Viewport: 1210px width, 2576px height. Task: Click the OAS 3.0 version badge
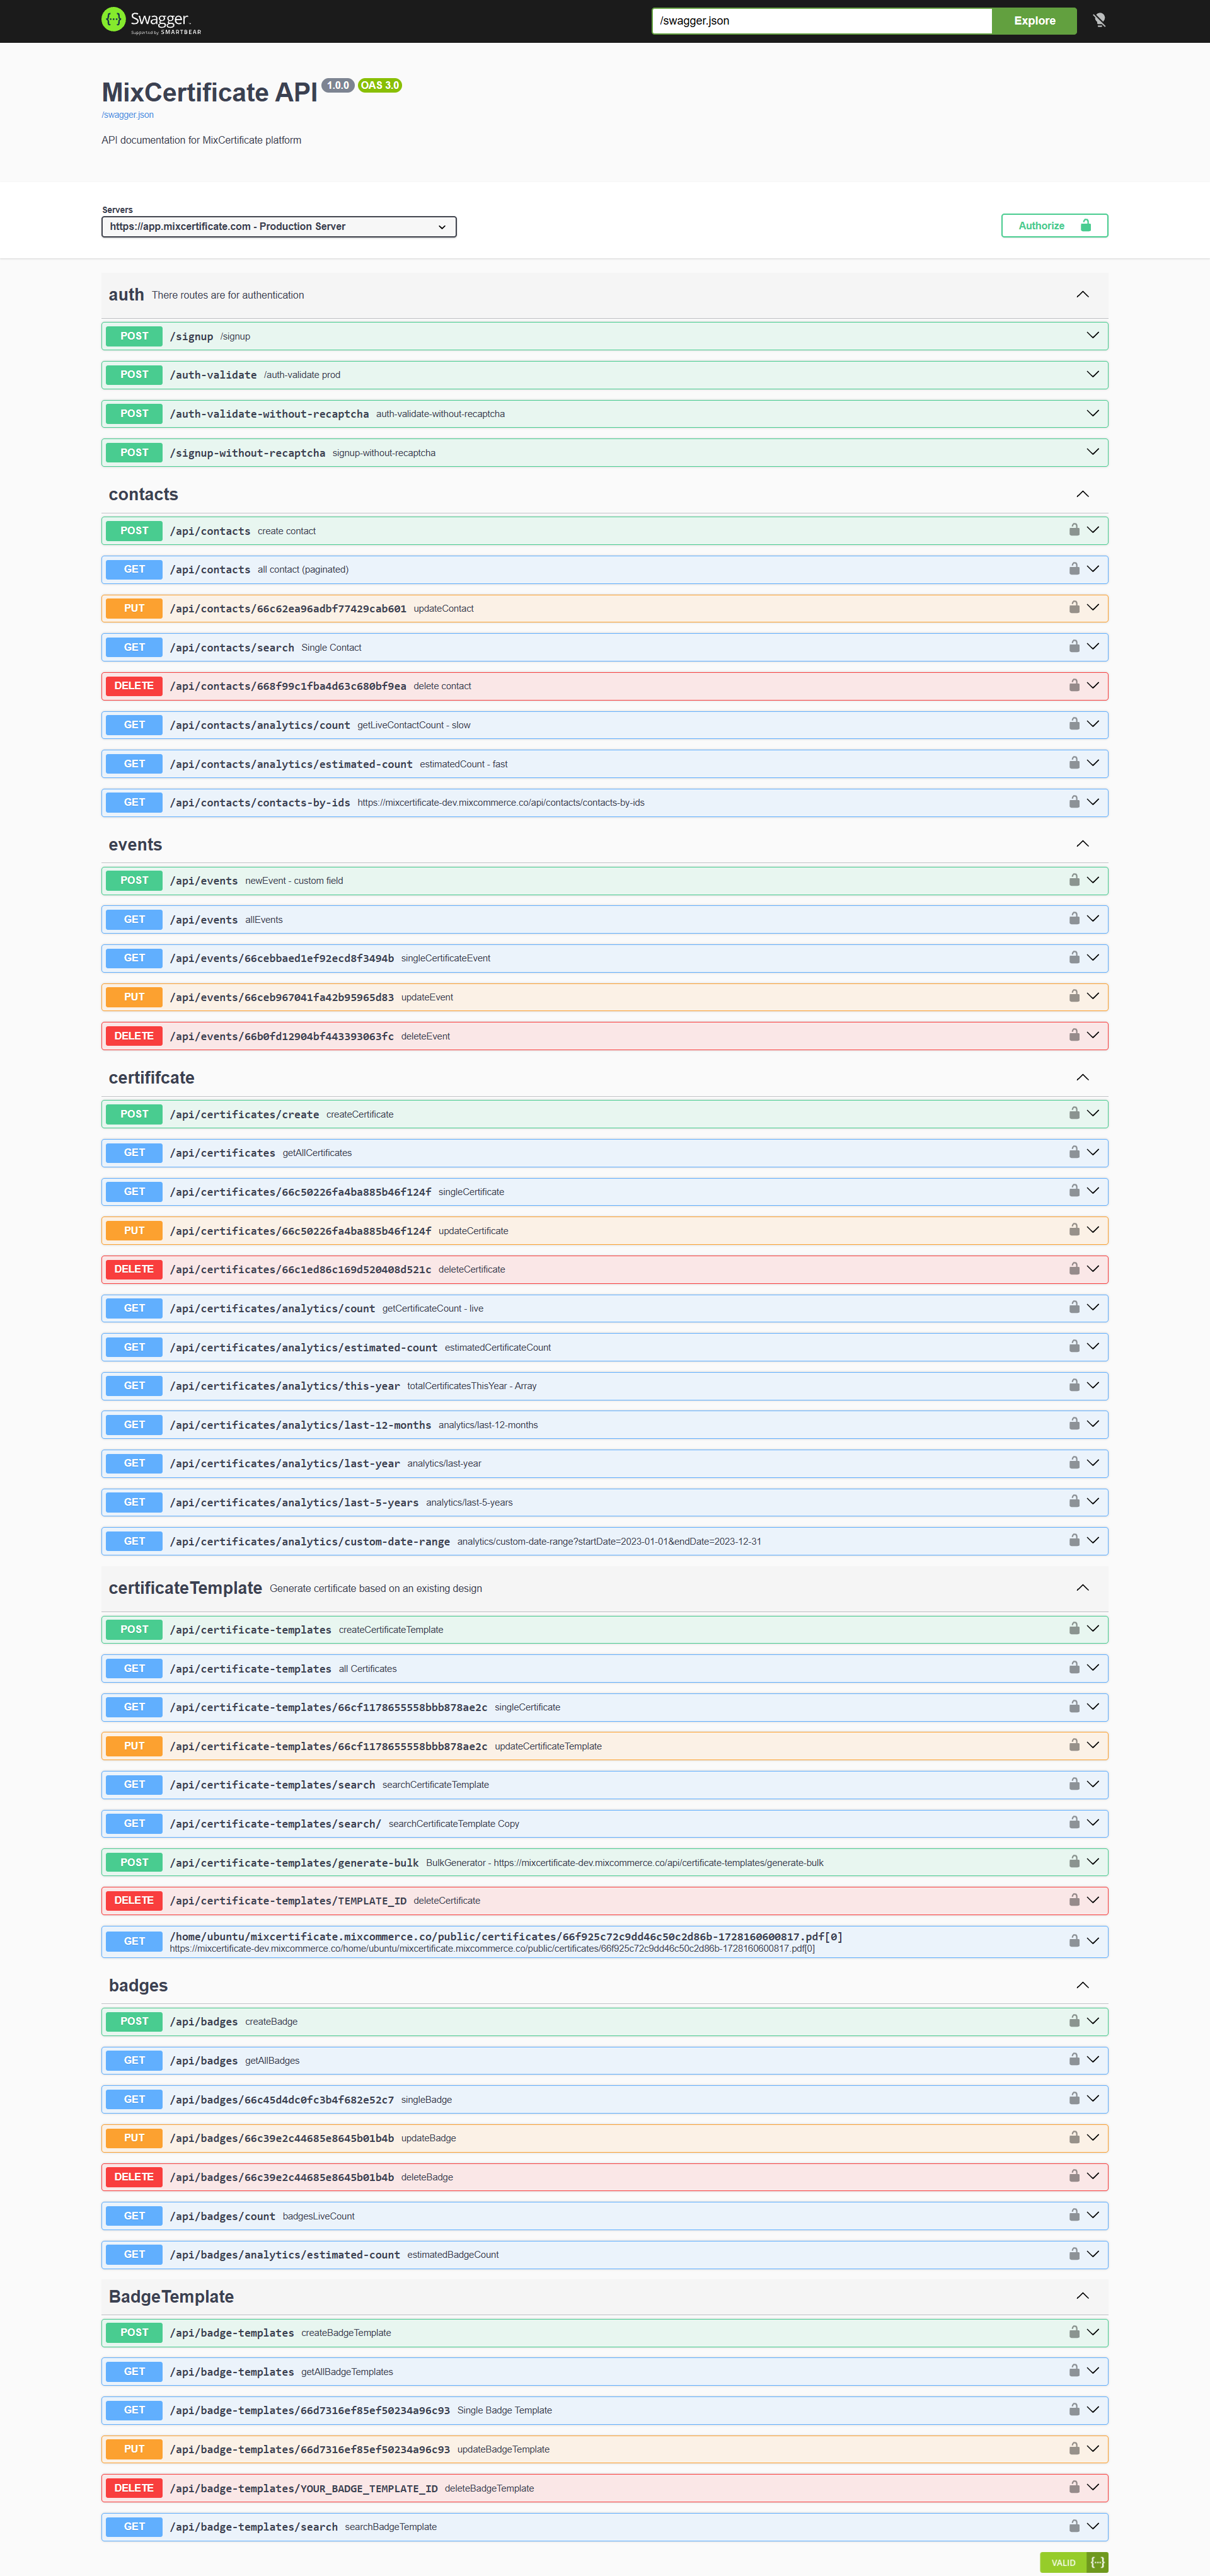click(380, 85)
